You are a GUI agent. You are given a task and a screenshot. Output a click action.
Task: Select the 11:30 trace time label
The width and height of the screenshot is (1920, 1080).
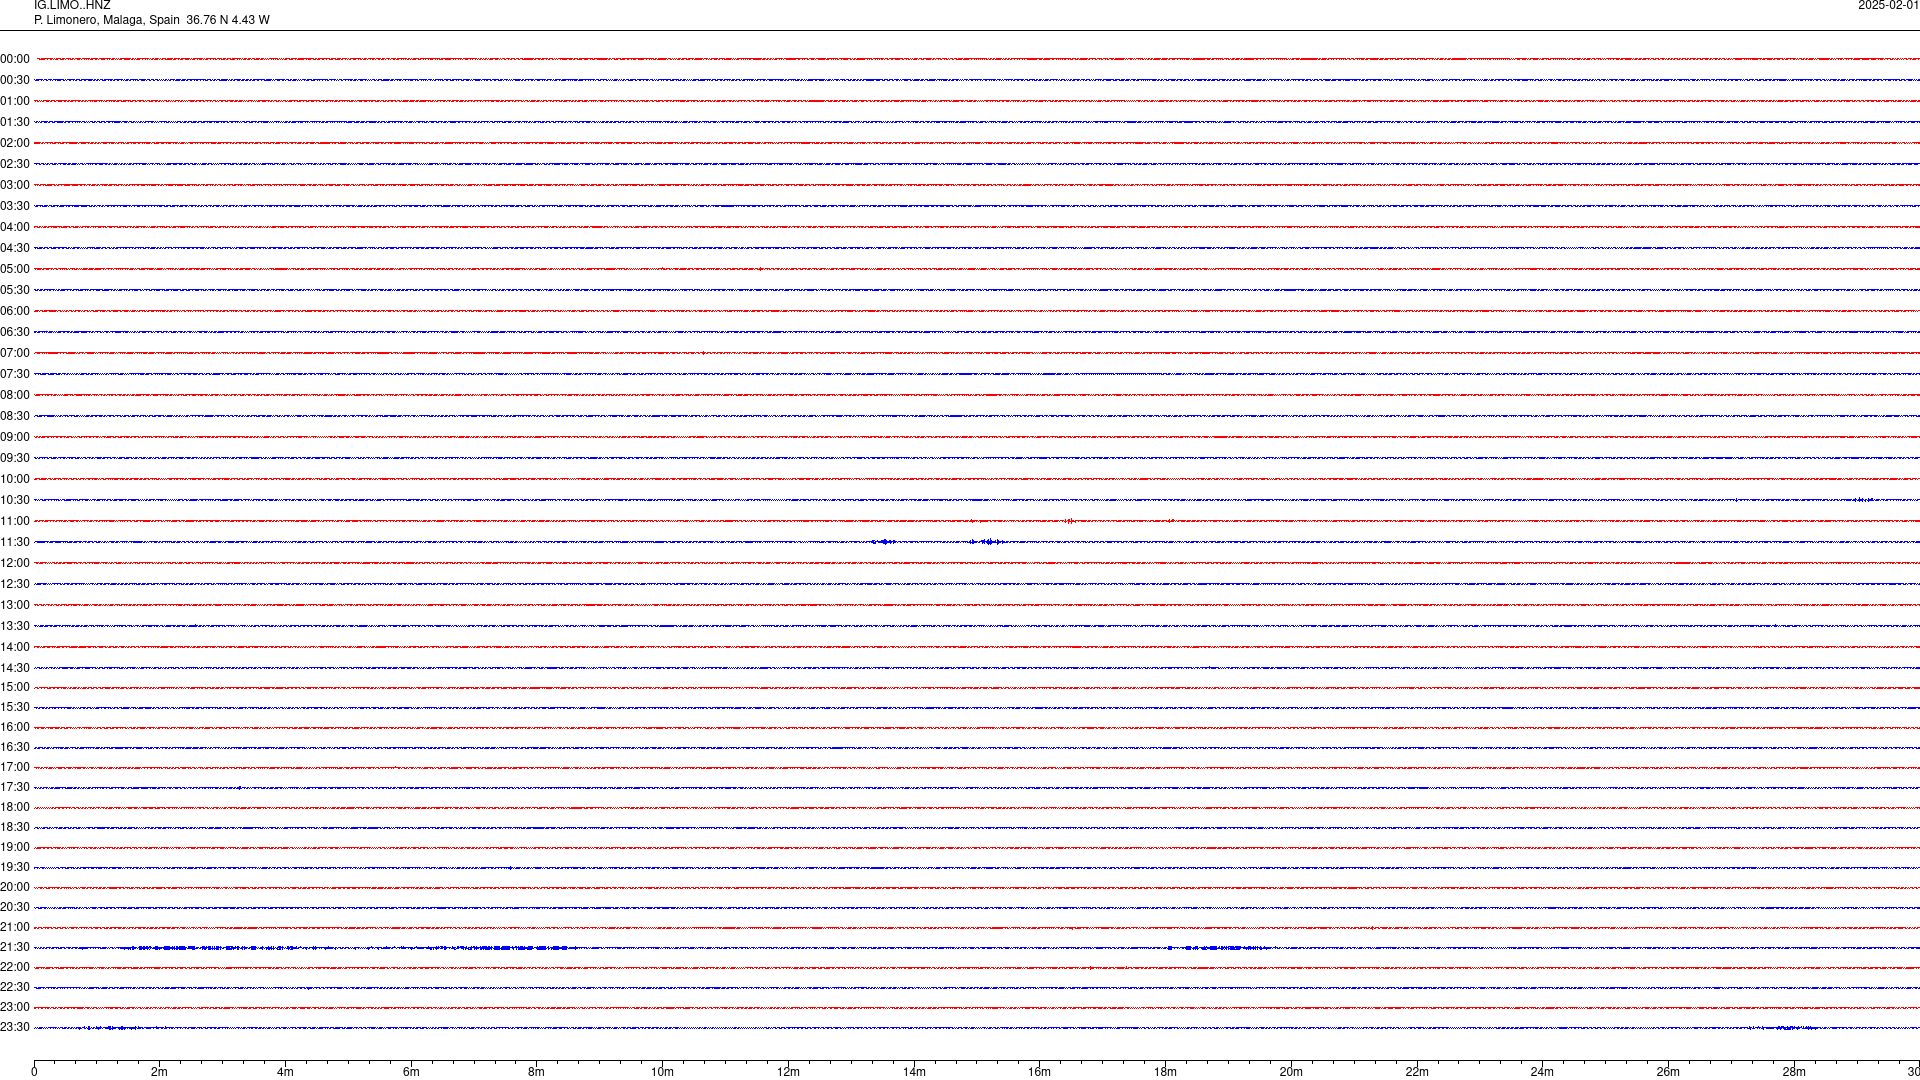coord(15,542)
